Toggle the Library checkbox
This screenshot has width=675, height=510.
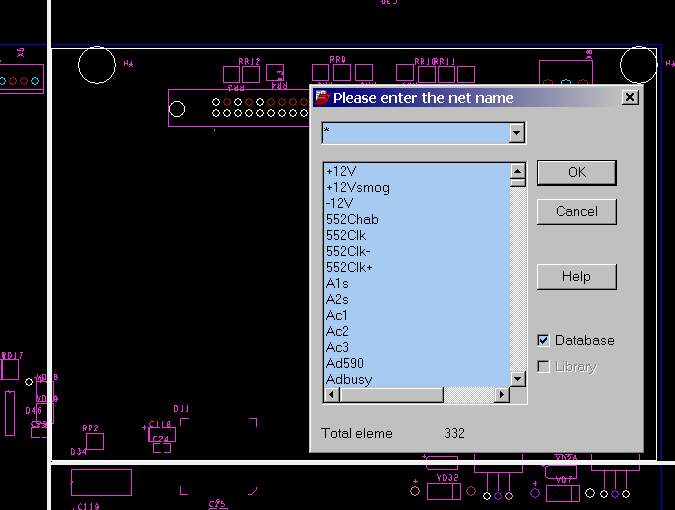(x=543, y=367)
